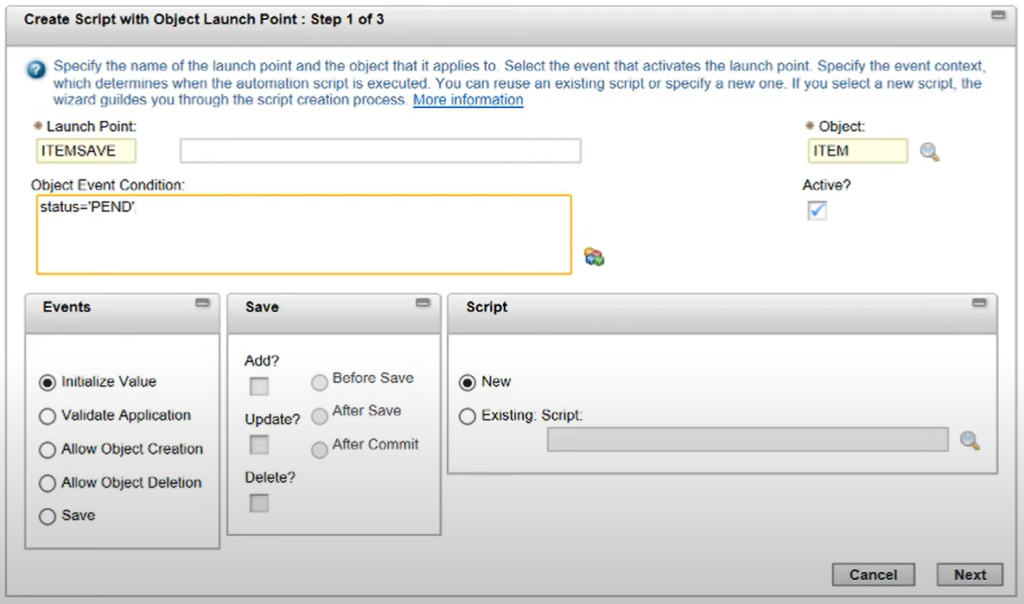Check the Delete? checkbox
This screenshot has height=604, width=1024.
[259, 503]
